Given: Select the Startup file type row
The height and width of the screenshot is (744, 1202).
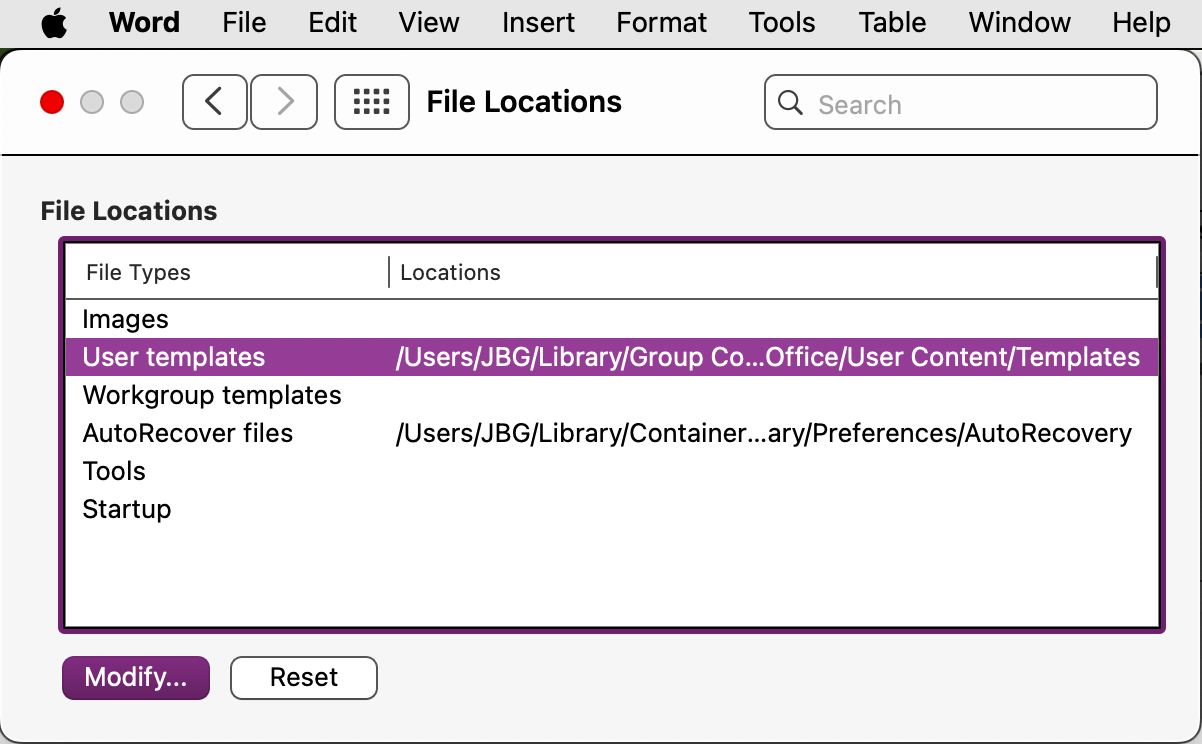Looking at the screenshot, I should 612,509.
